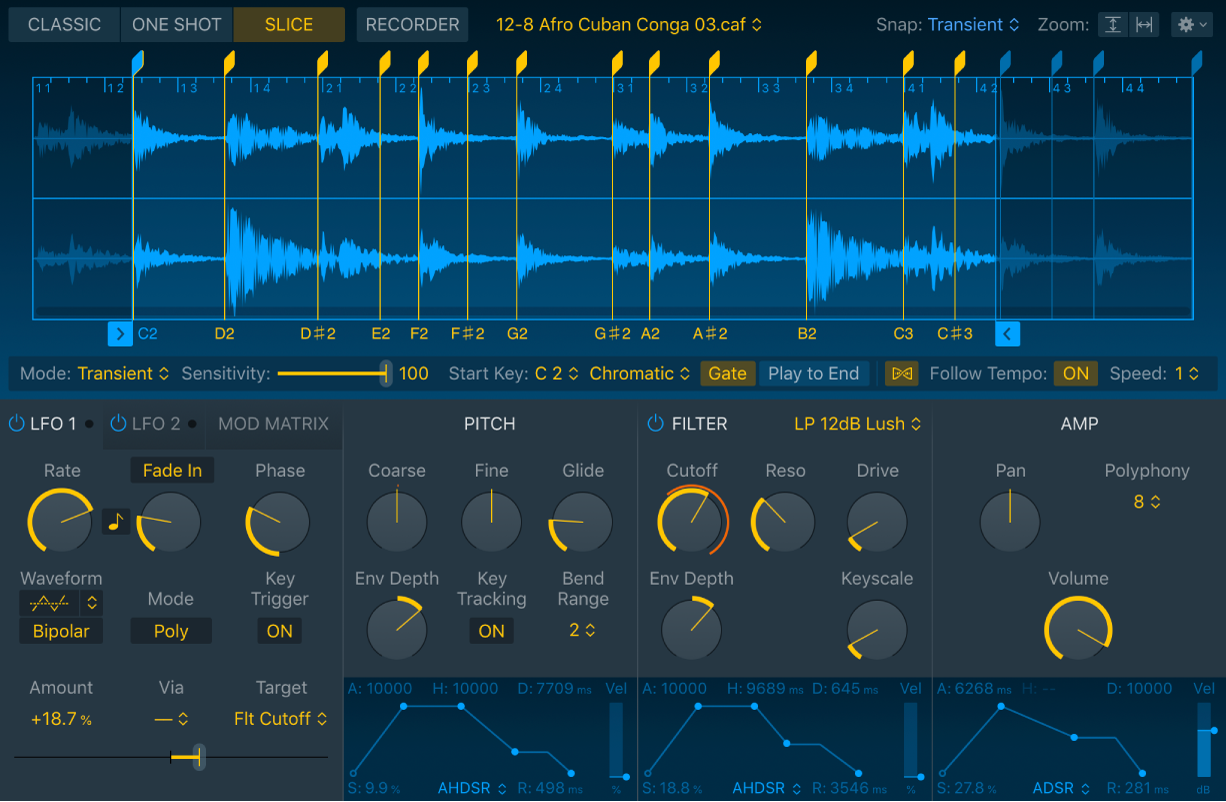
Task: Toggle the Filter section power icon
Action: tap(655, 423)
